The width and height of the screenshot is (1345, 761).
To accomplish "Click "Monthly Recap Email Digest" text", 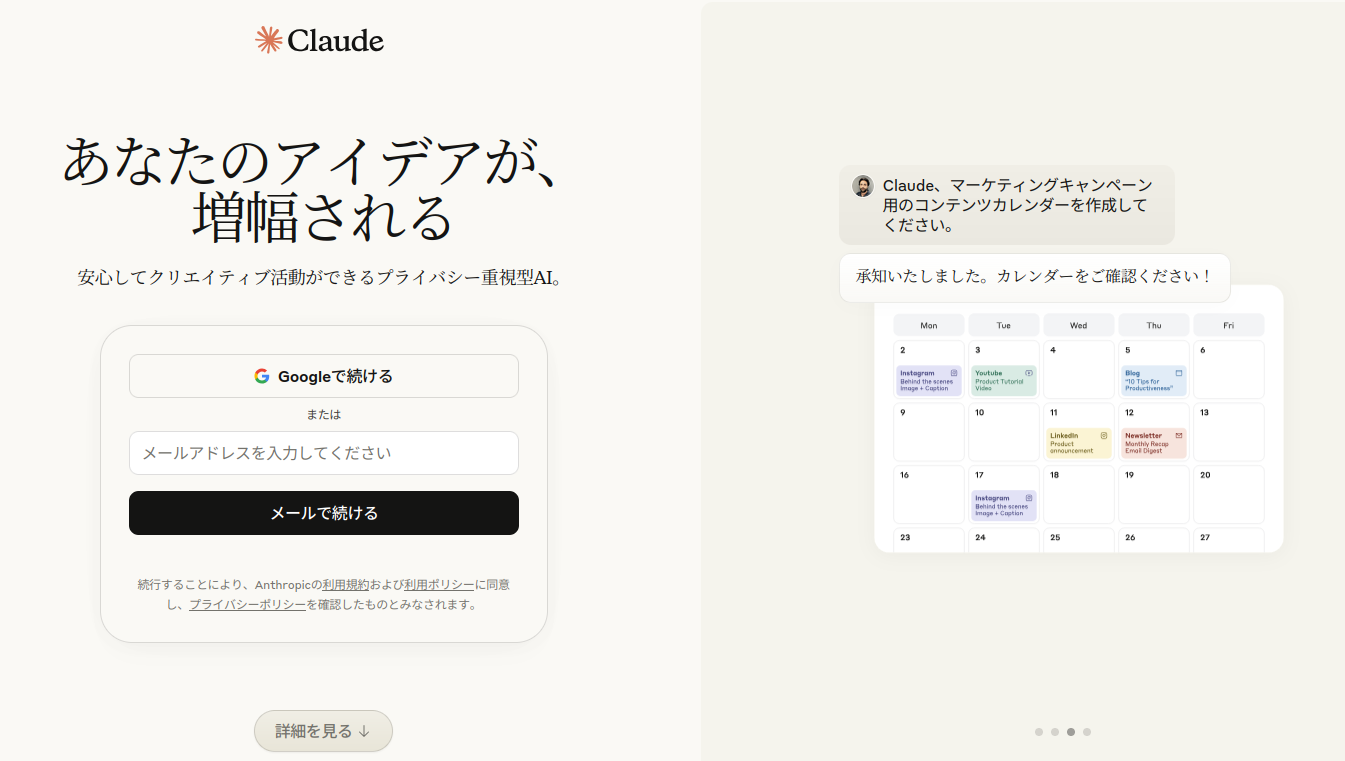I will [x=1147, y=447].
